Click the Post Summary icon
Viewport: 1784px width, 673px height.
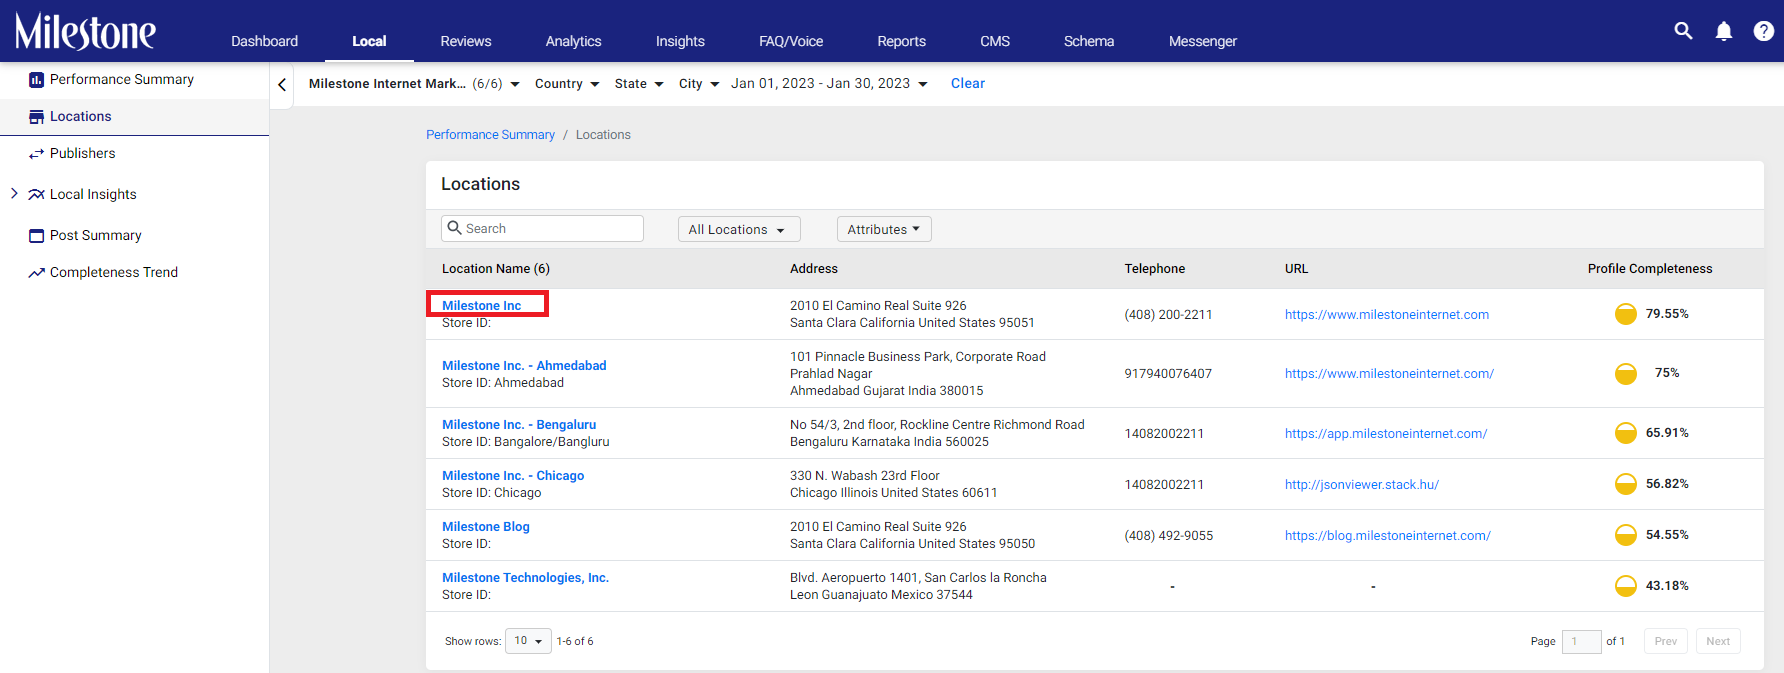click(36, 236)
